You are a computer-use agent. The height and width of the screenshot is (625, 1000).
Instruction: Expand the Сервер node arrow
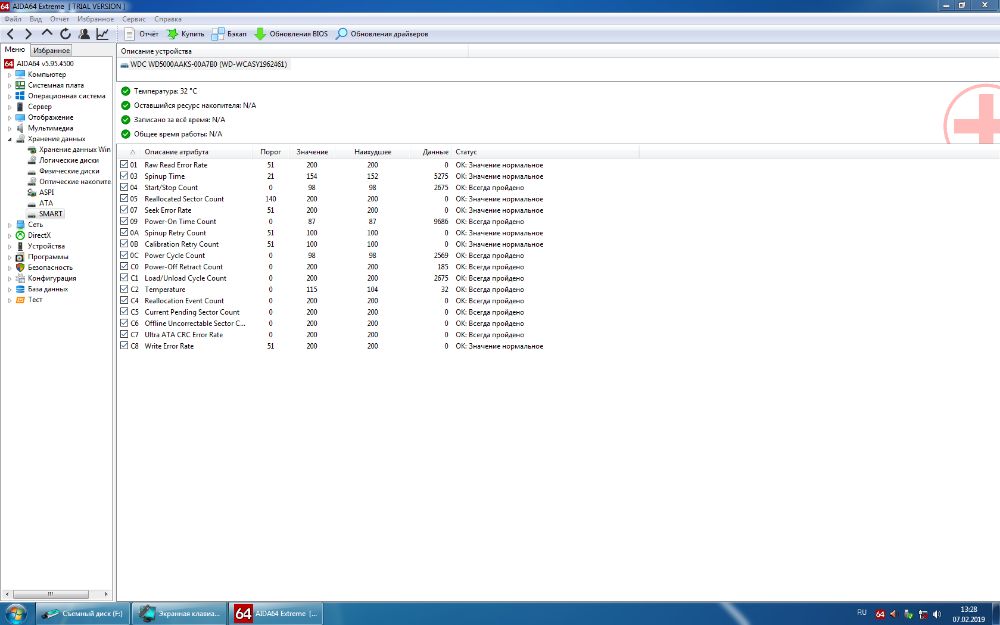coord(10,107)
